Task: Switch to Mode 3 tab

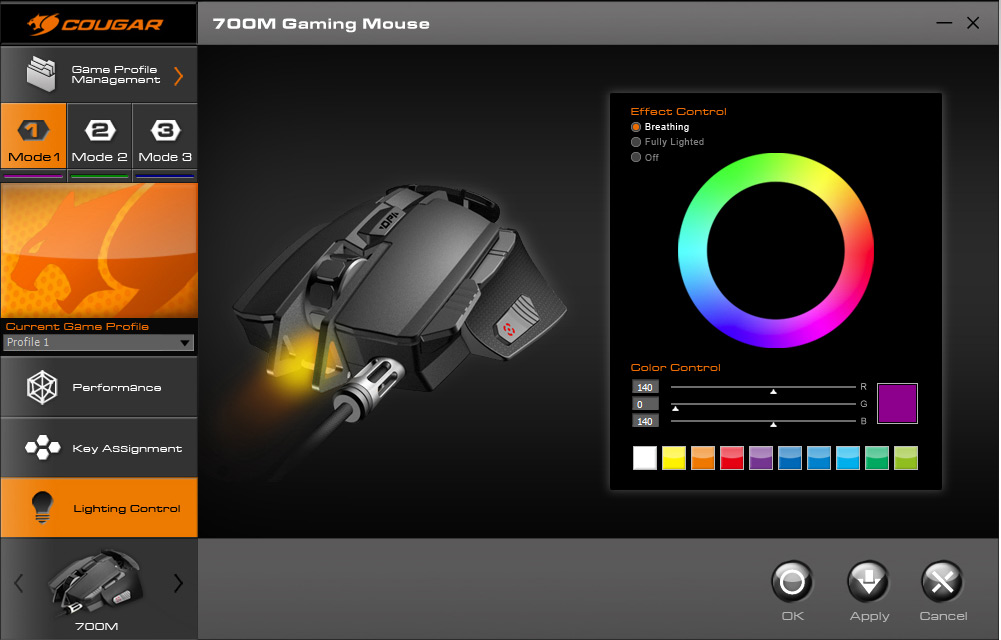Action: [x=165, y=136]
